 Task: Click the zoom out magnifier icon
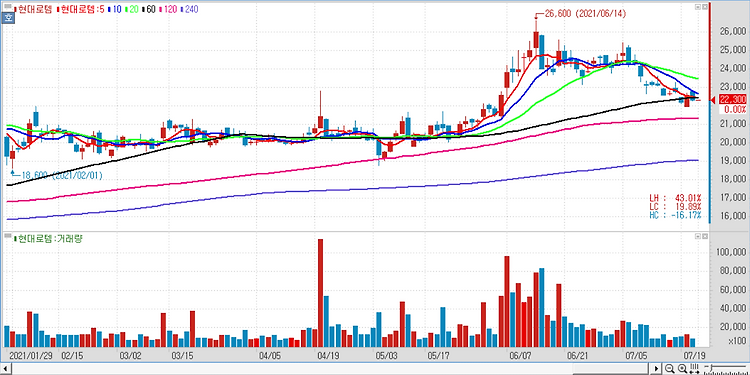669,368
